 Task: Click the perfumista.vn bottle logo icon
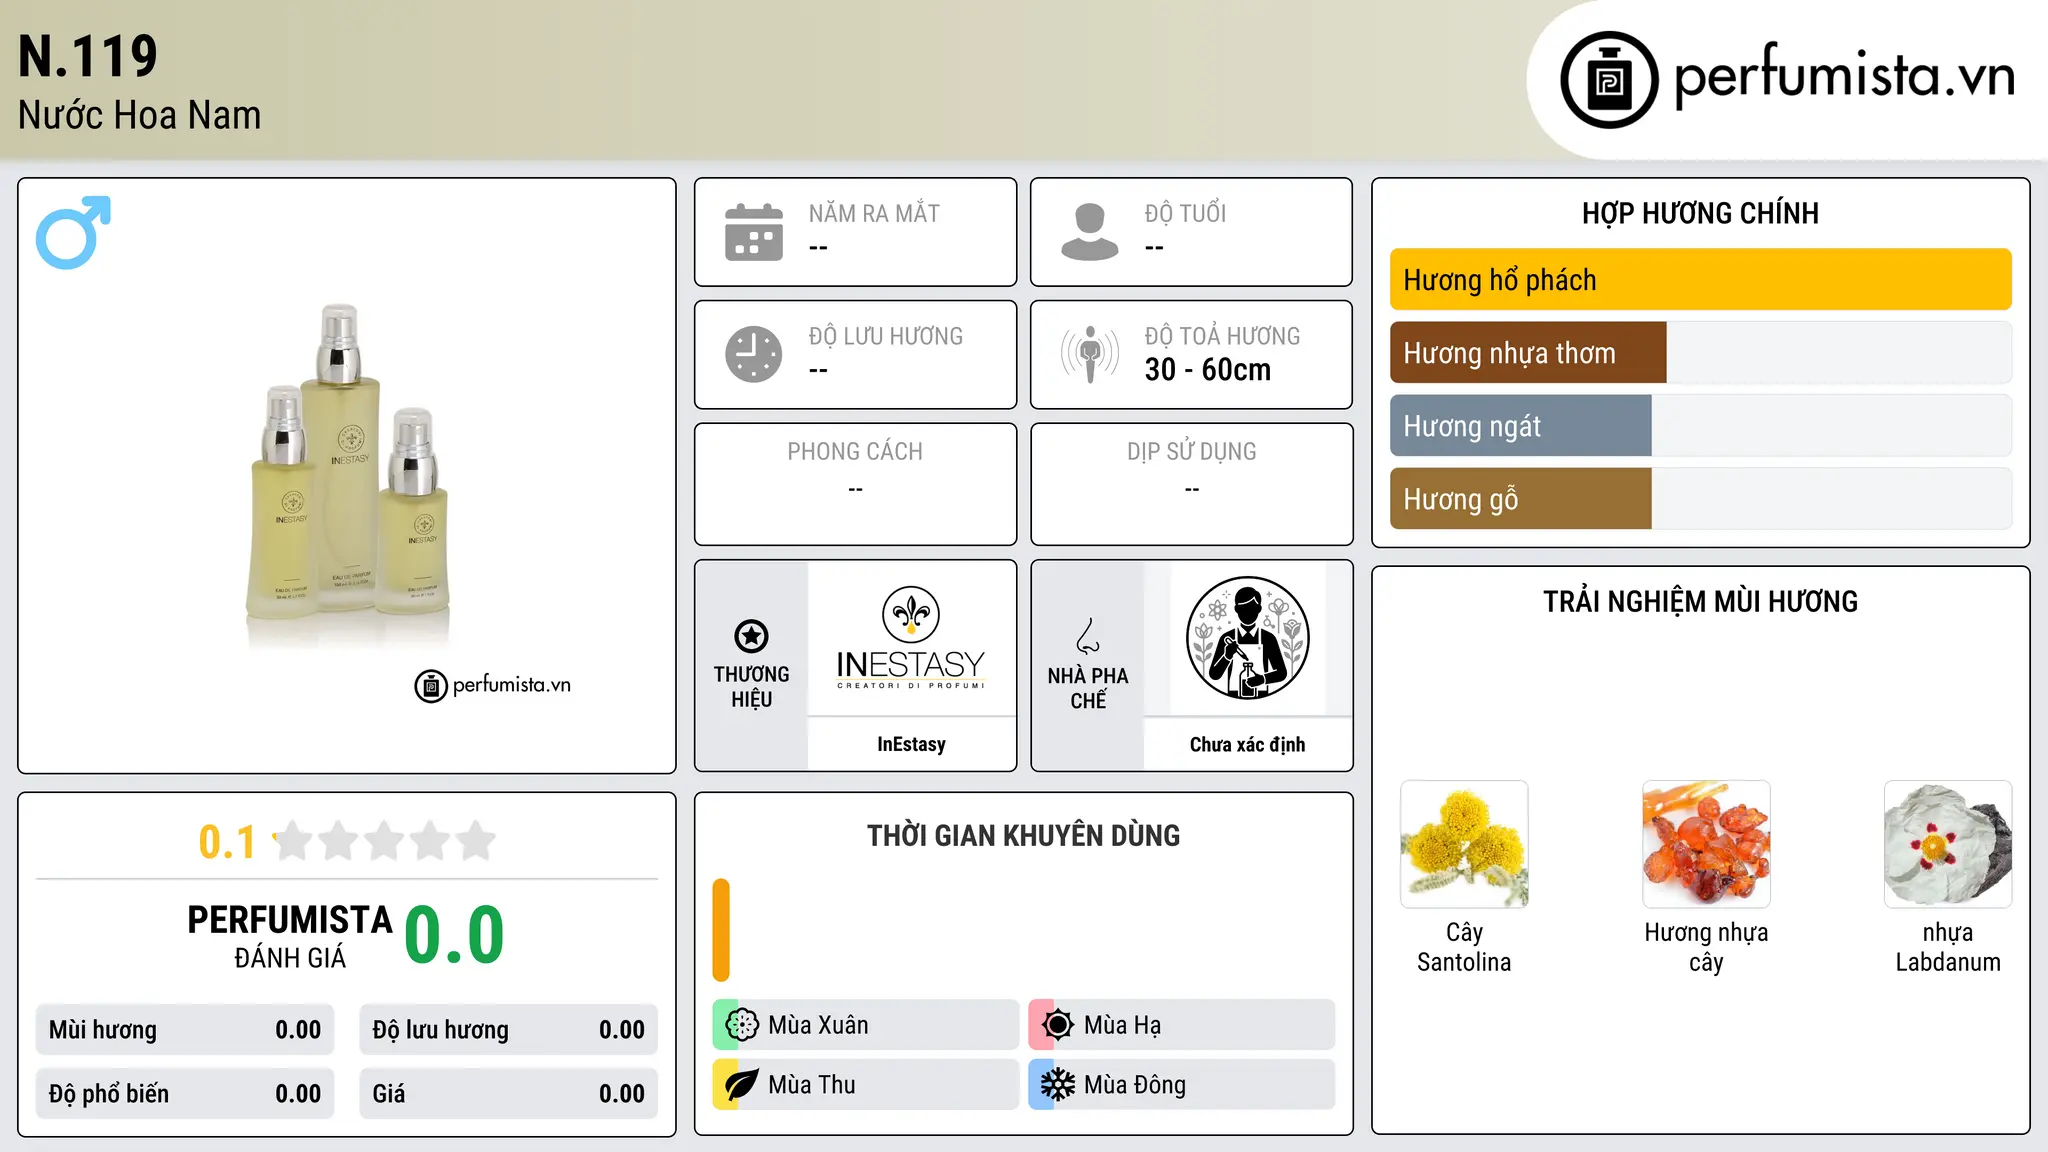[x=1609, y=79]
